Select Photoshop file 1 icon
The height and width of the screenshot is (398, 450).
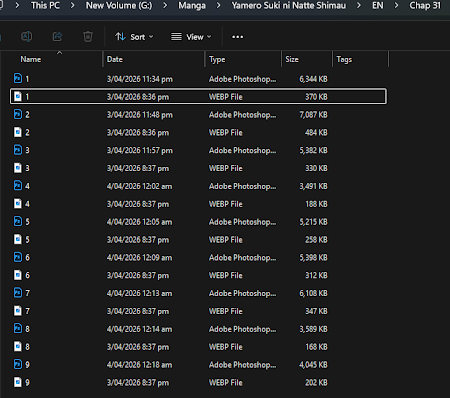(x=18, y=78)
